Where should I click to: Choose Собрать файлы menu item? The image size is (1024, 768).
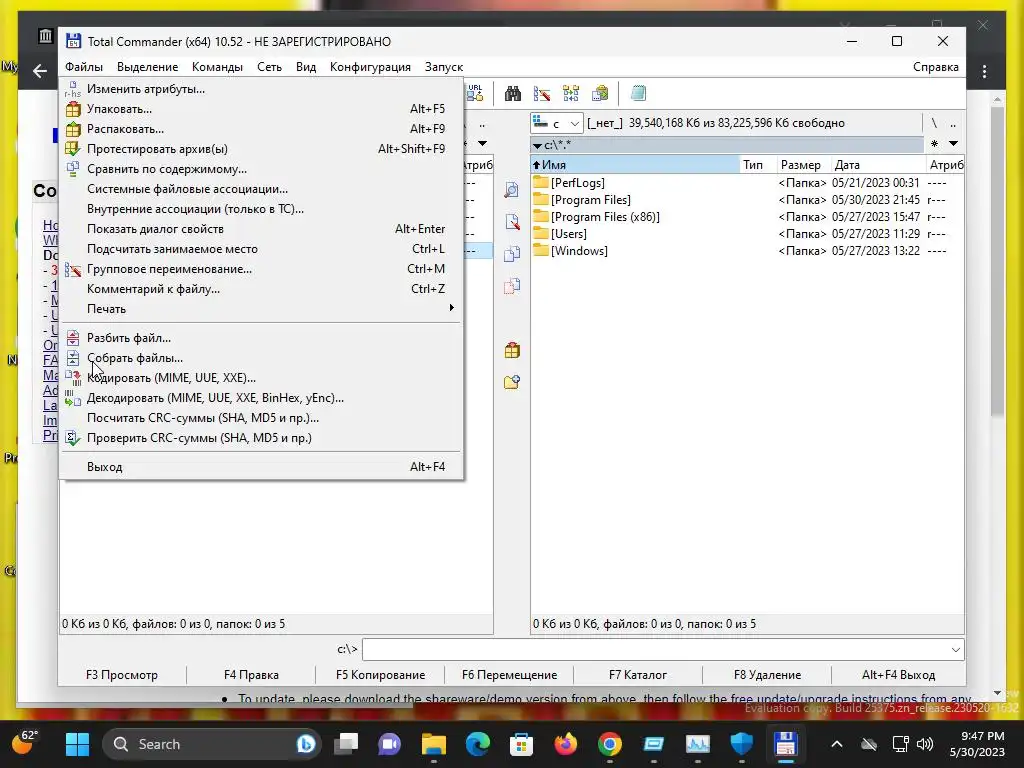coord(261,358)
